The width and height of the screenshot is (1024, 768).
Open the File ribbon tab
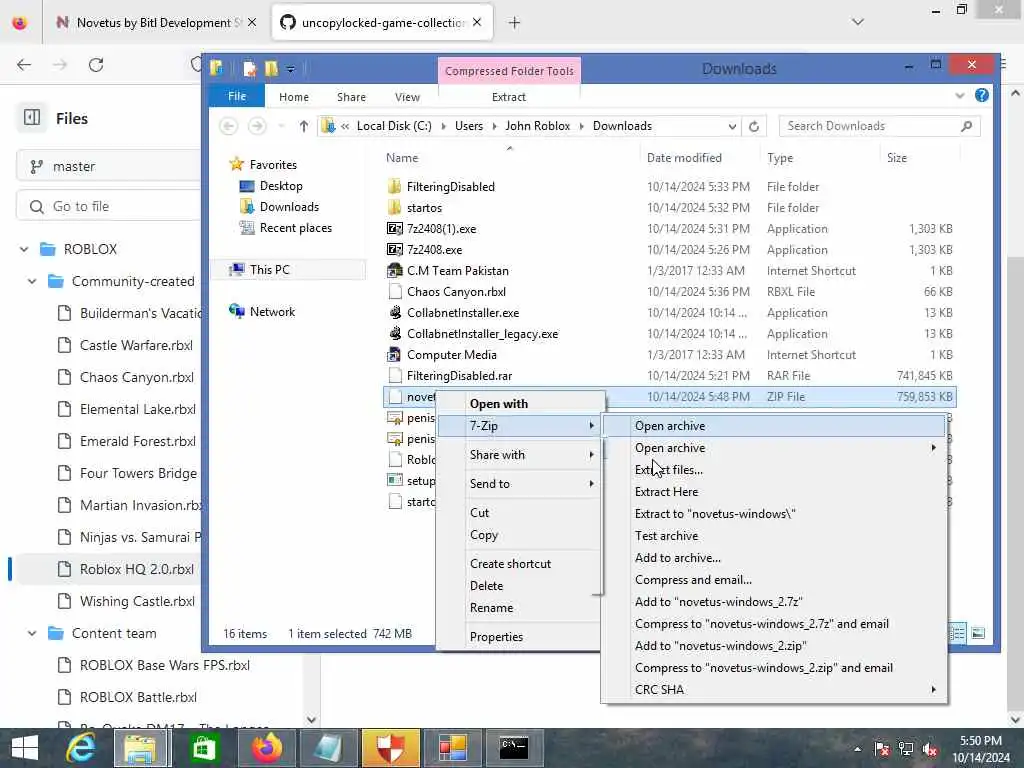tap(236, 96)
